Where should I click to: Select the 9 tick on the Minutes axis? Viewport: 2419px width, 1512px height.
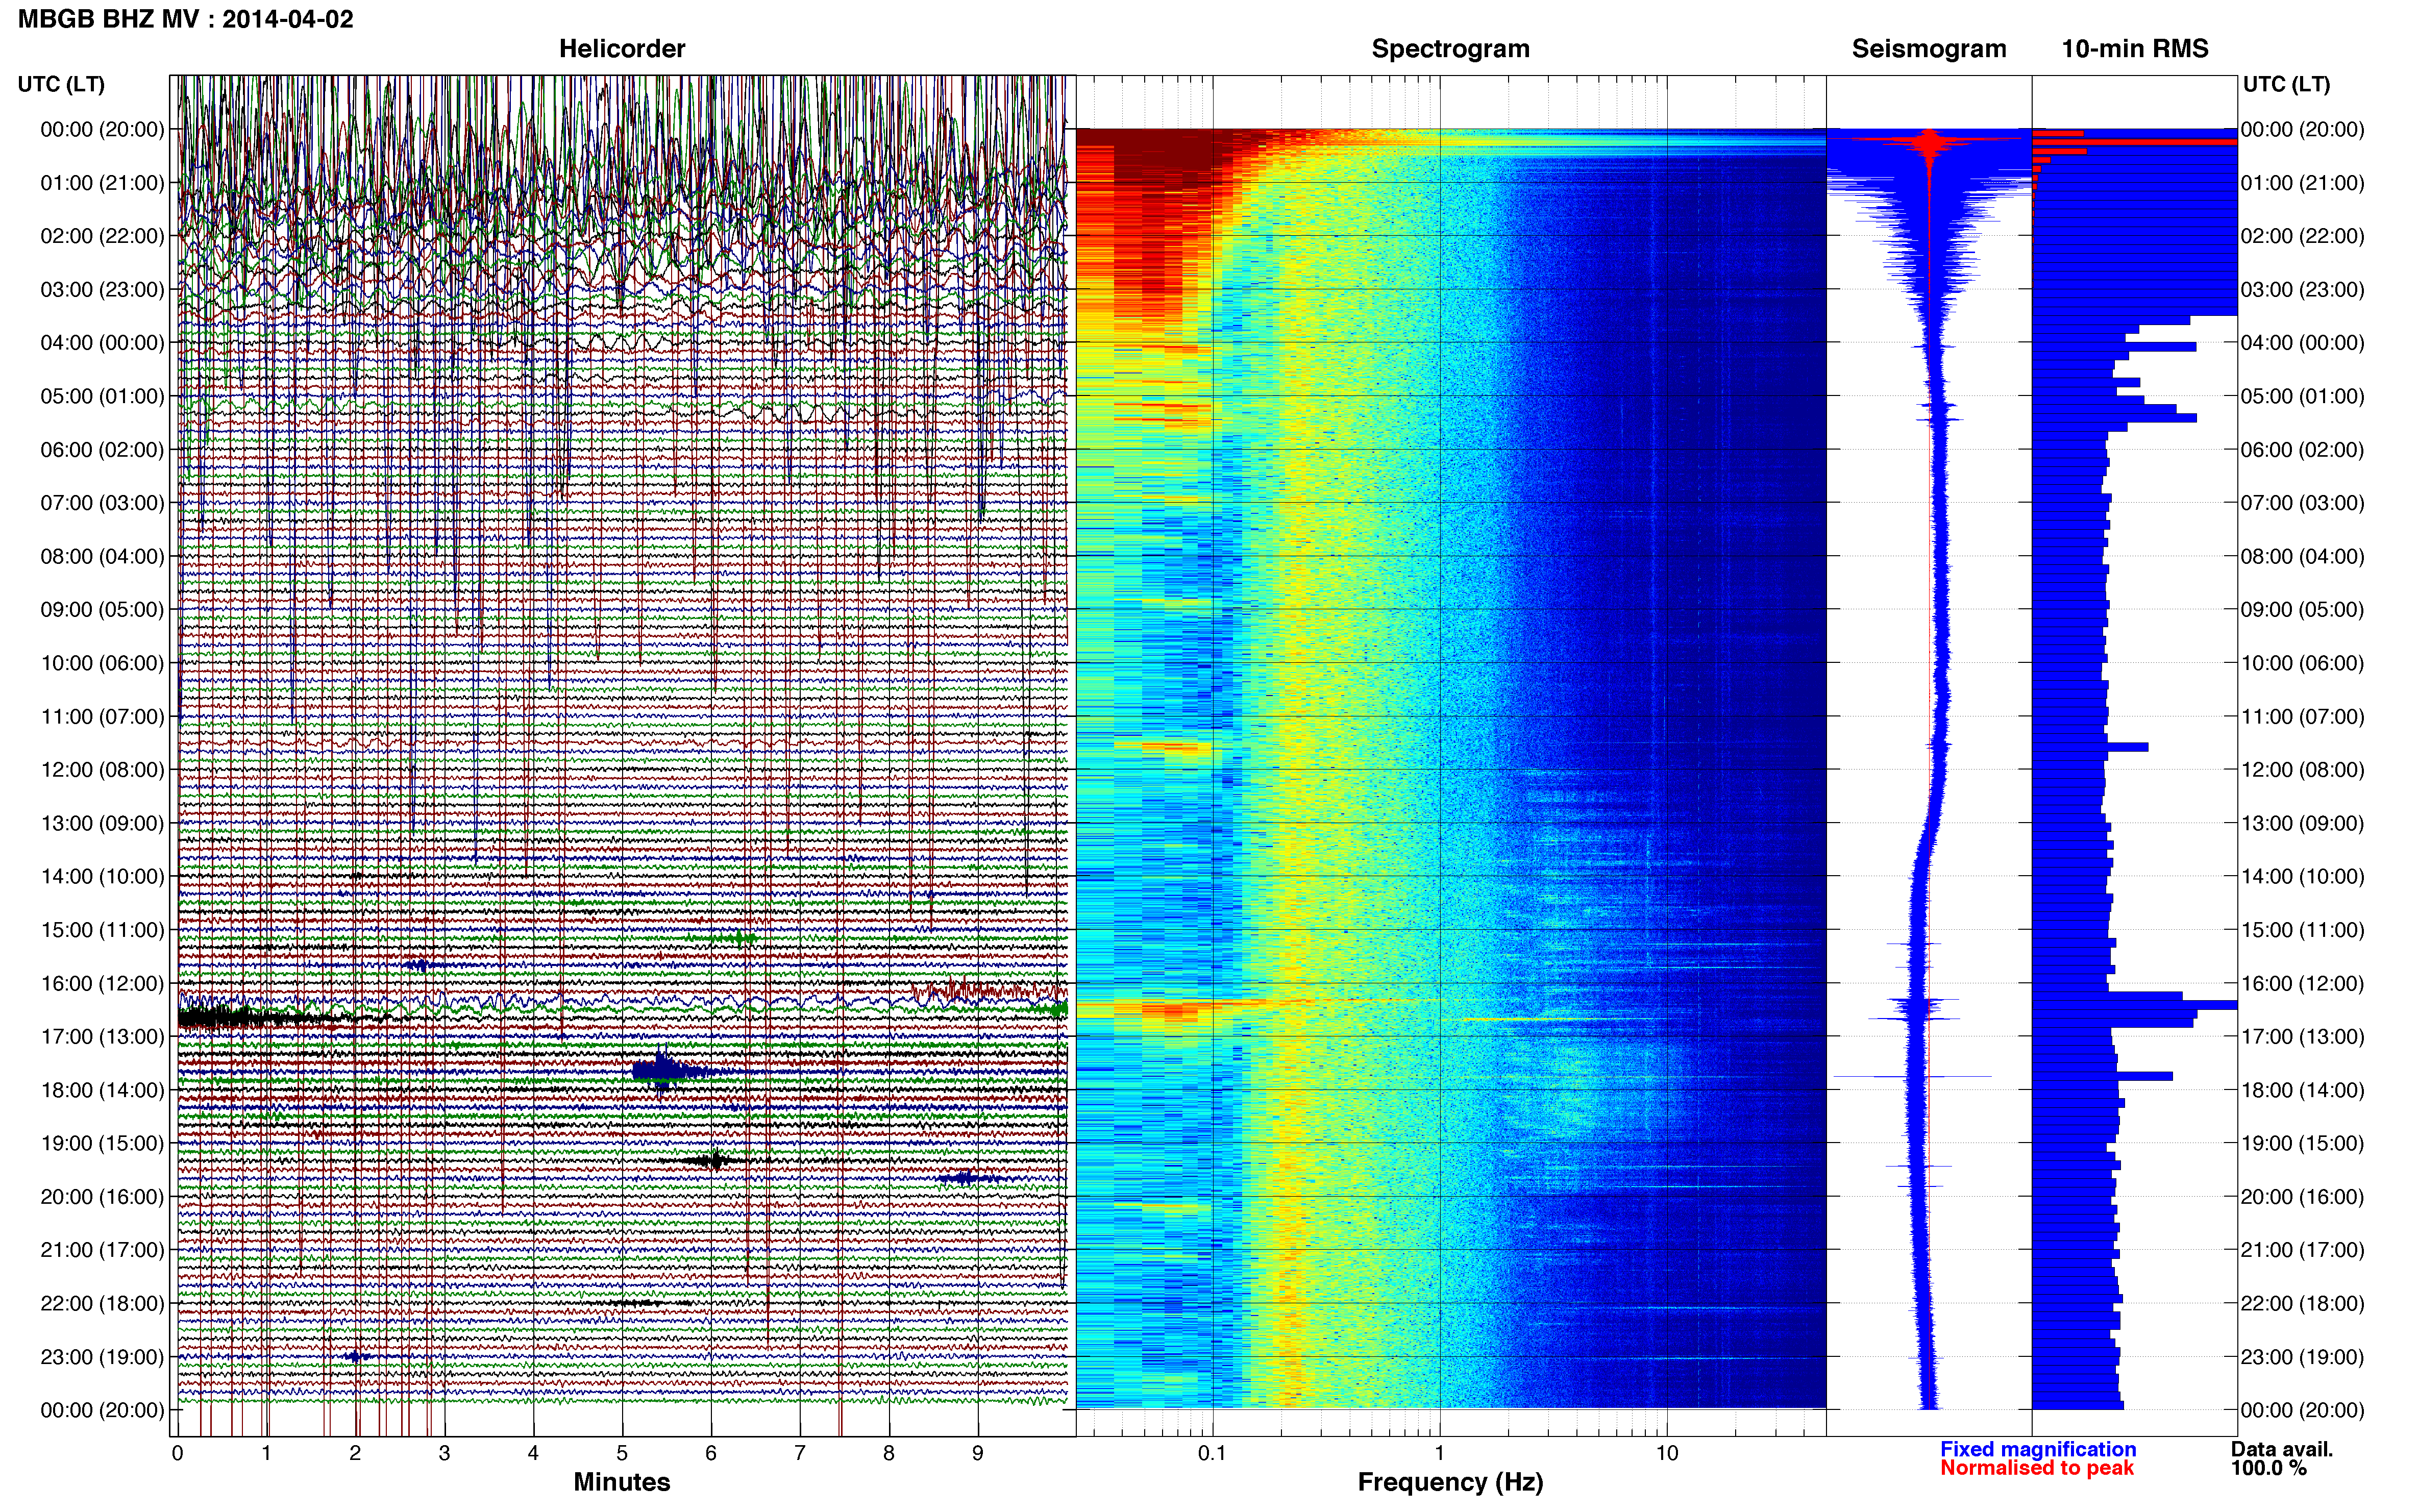point(978,1453)
